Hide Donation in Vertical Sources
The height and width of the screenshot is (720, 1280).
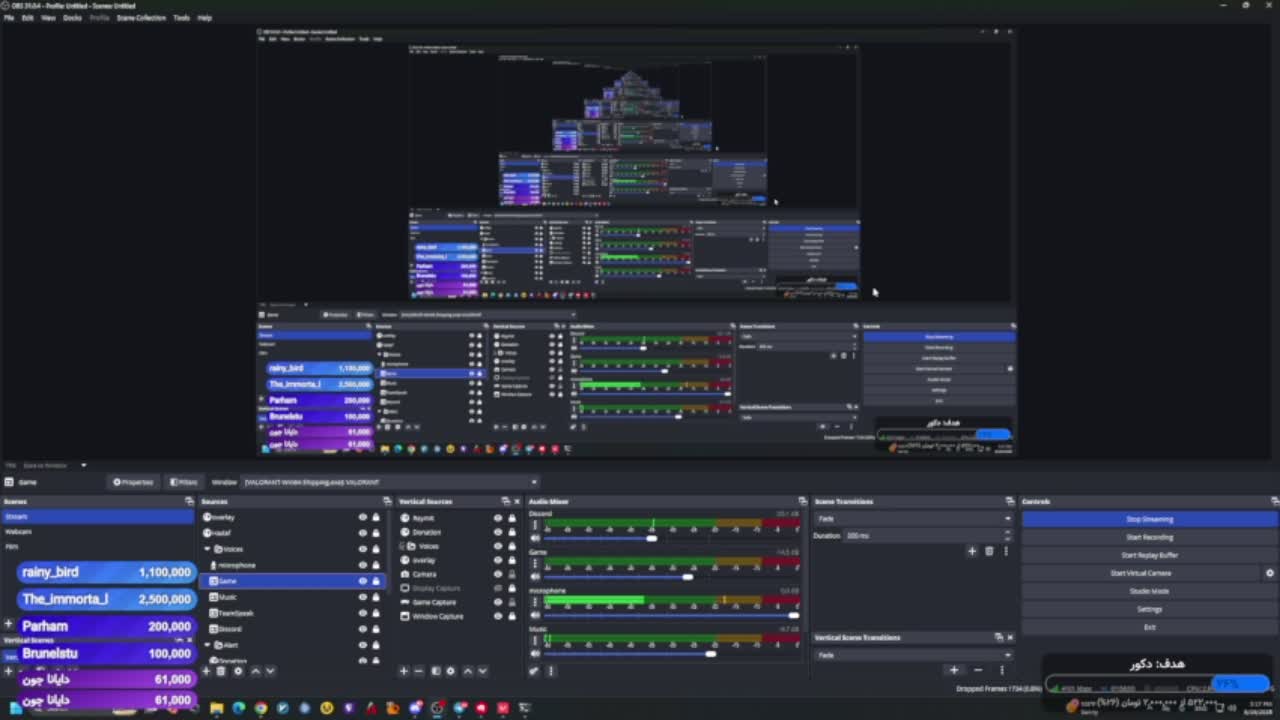tap(498, 532)
